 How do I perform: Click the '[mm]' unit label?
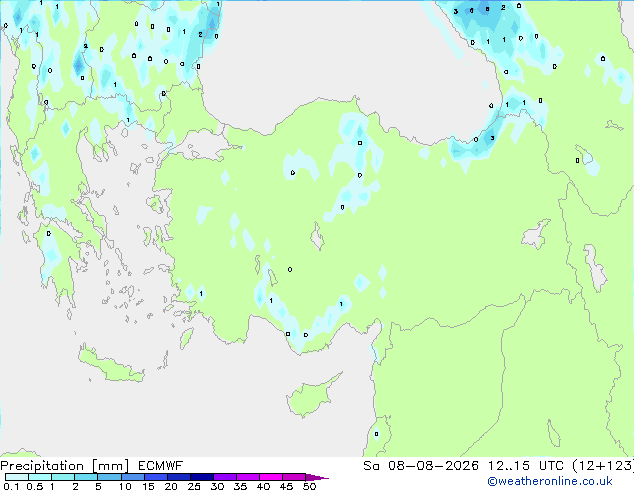[x=110, y=466]
